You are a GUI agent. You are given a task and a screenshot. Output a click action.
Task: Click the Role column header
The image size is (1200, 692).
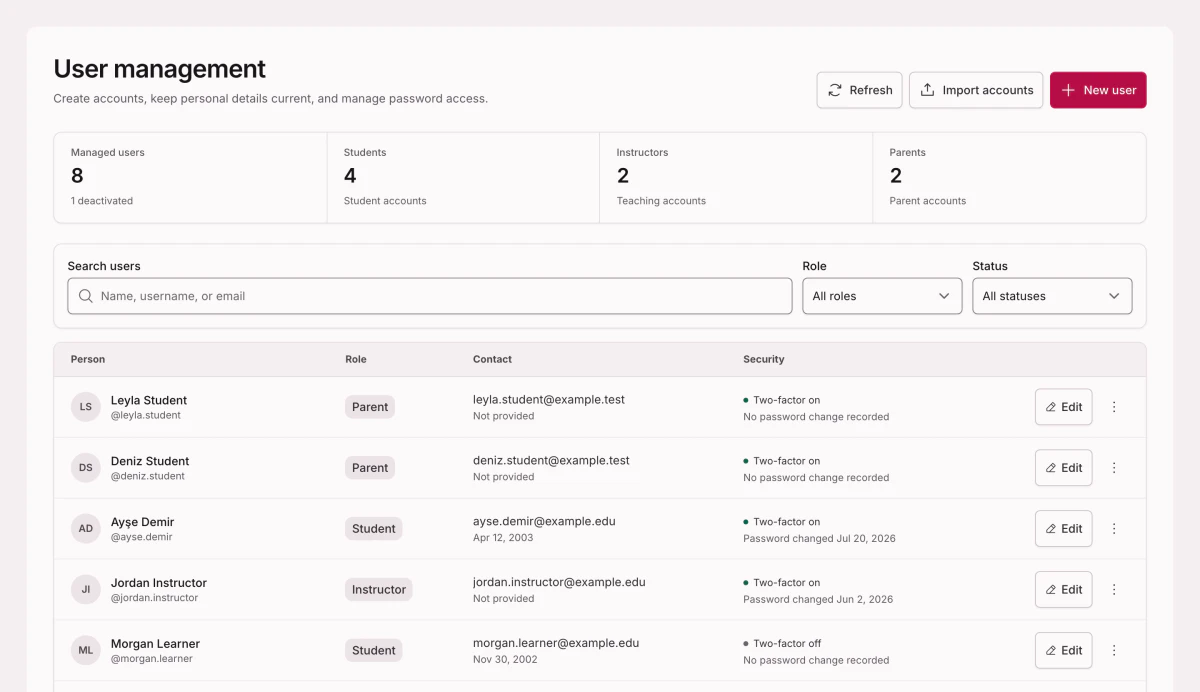click(x=356, y=359)
